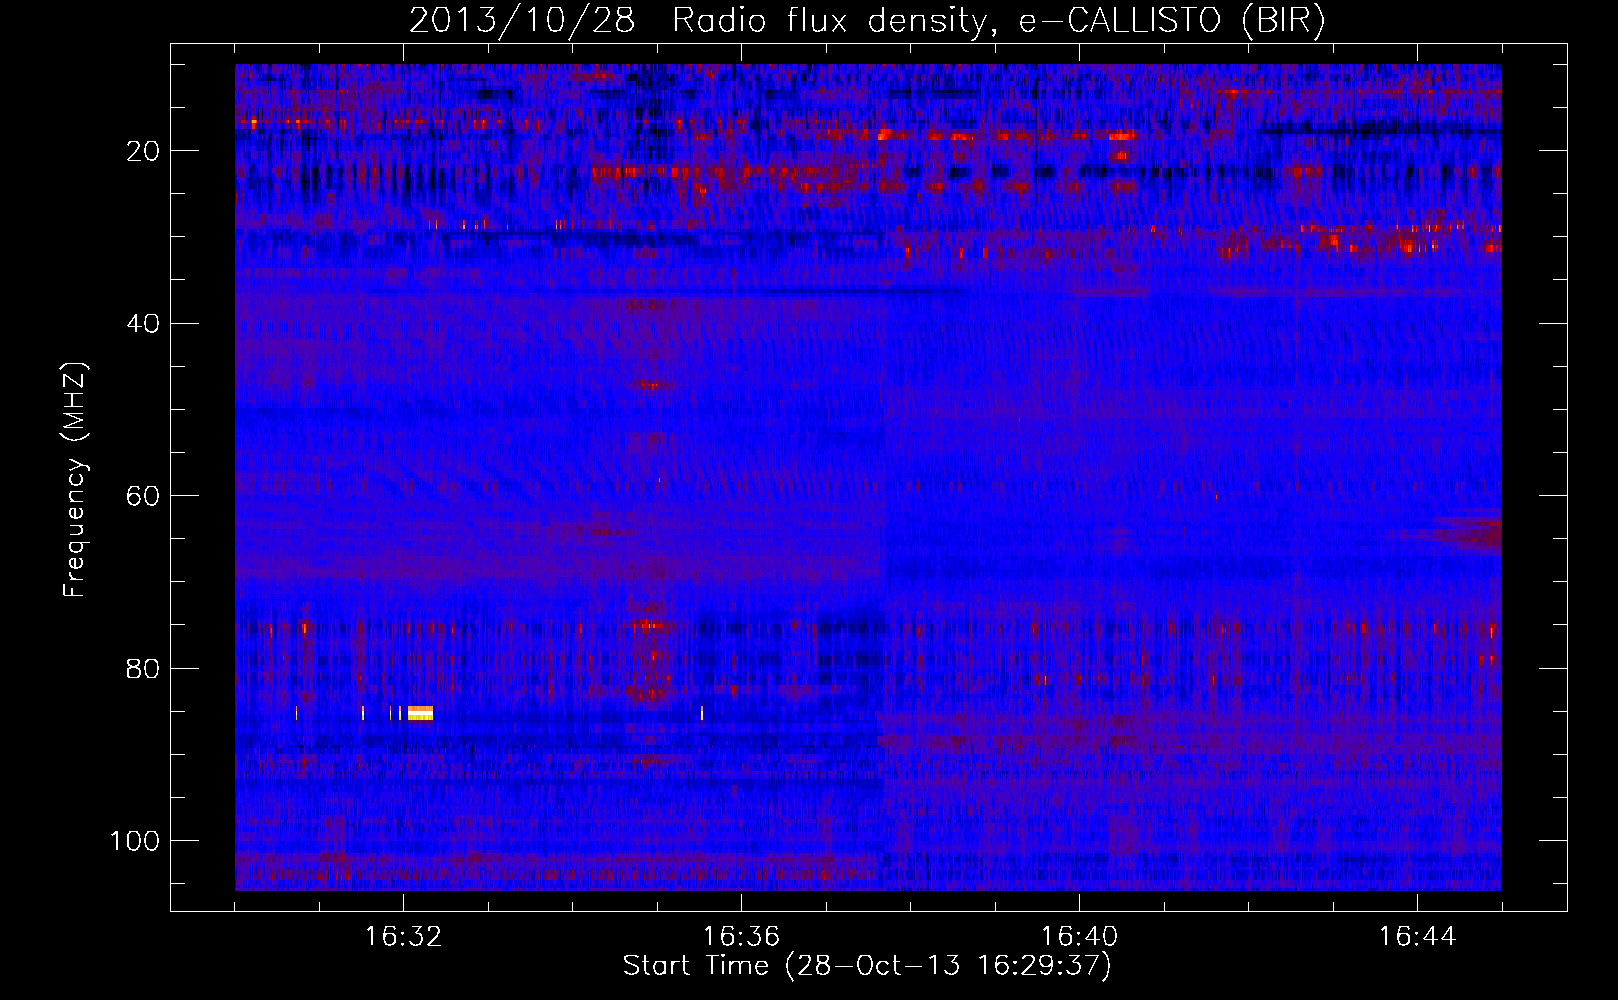Click the 'Start Time (28-Oct-13 16:29:37)' label
Image resolution: width=1618 pixels, height=1000 pixels.
click(867, 966)
